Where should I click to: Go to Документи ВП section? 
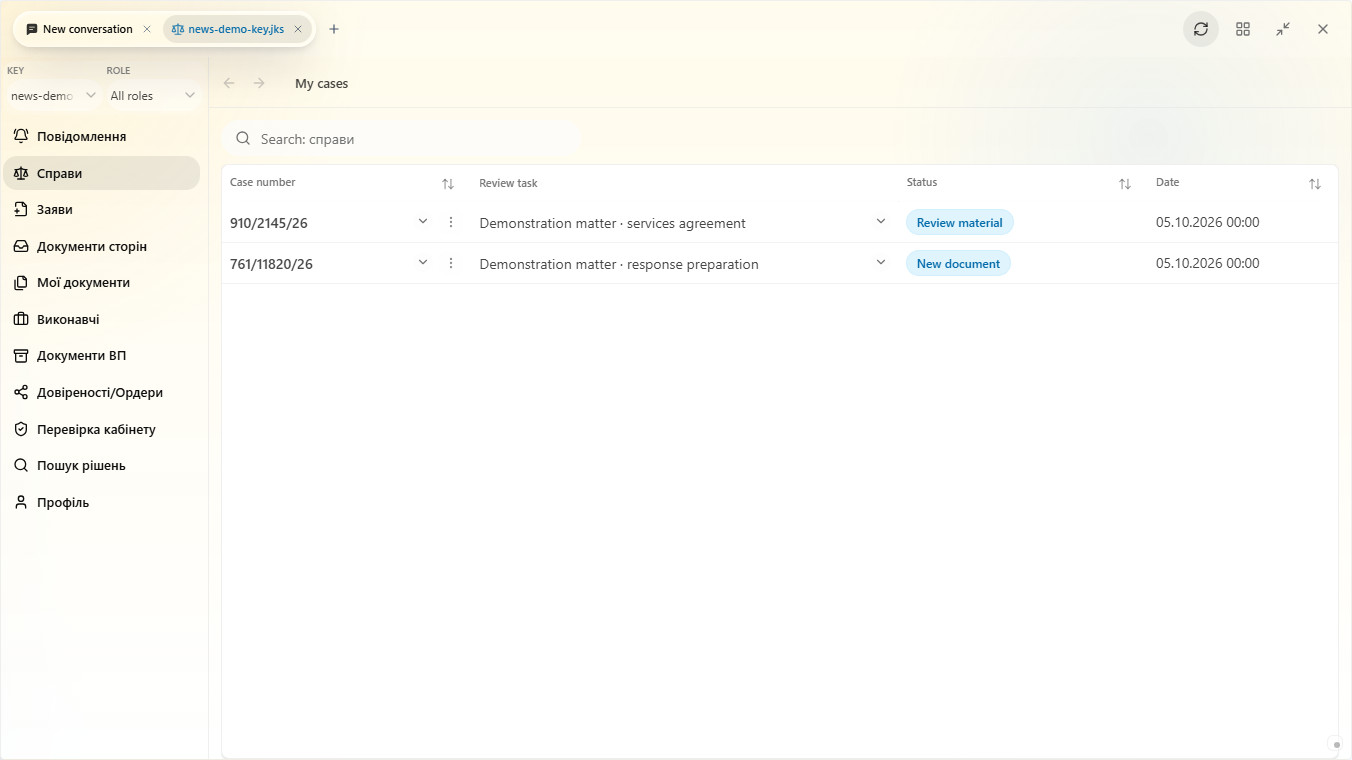coord(102,356)
